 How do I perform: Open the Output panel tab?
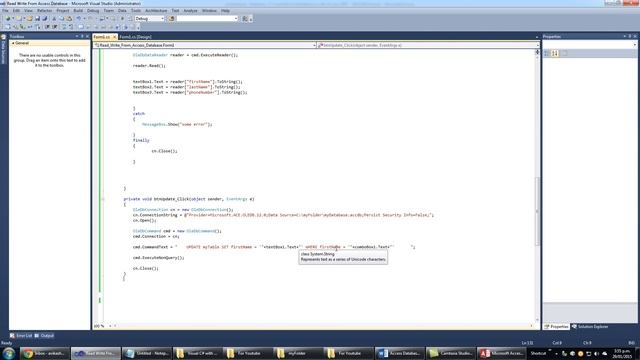pos(44,336)
